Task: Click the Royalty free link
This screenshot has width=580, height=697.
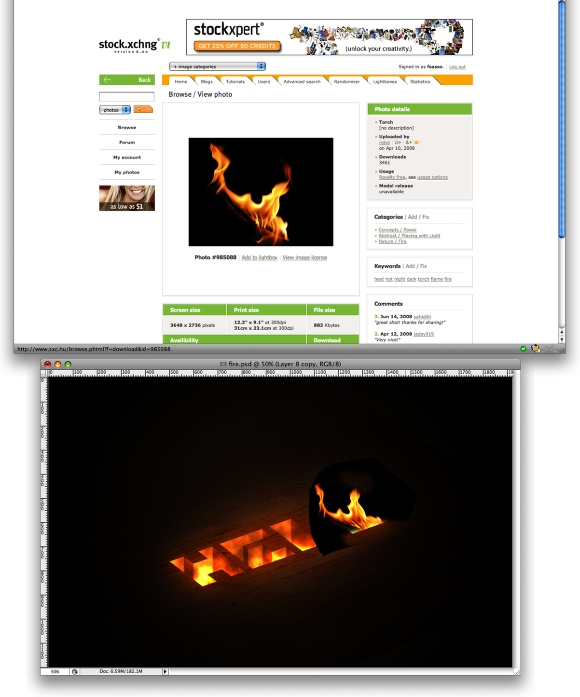Action: click(x=392, y=177)
